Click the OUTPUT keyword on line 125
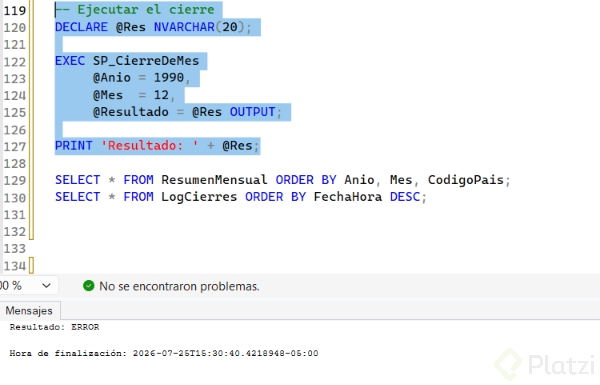This screenshot has height=385, width=600. pyautogui.click(x=252, y=112)
